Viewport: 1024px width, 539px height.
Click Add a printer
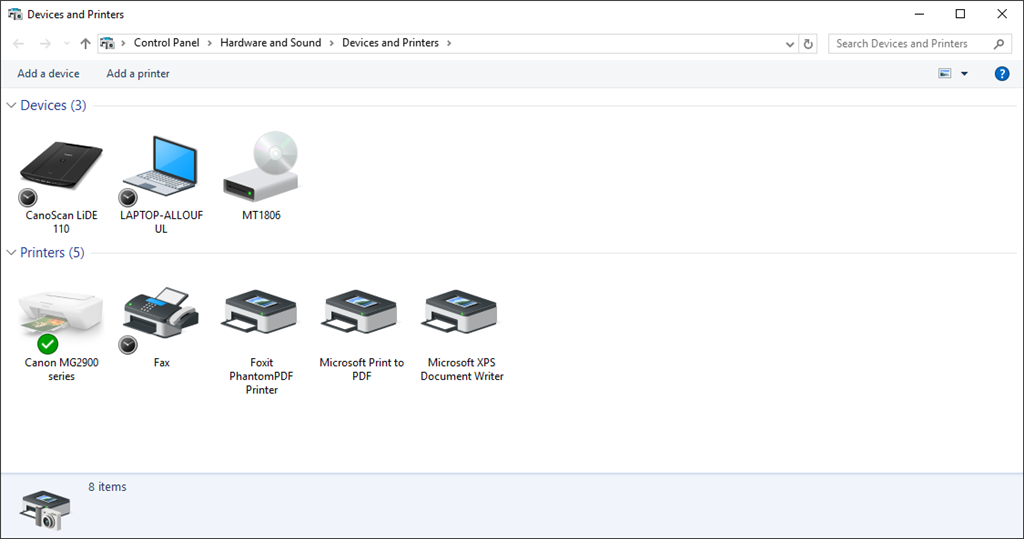138,74
